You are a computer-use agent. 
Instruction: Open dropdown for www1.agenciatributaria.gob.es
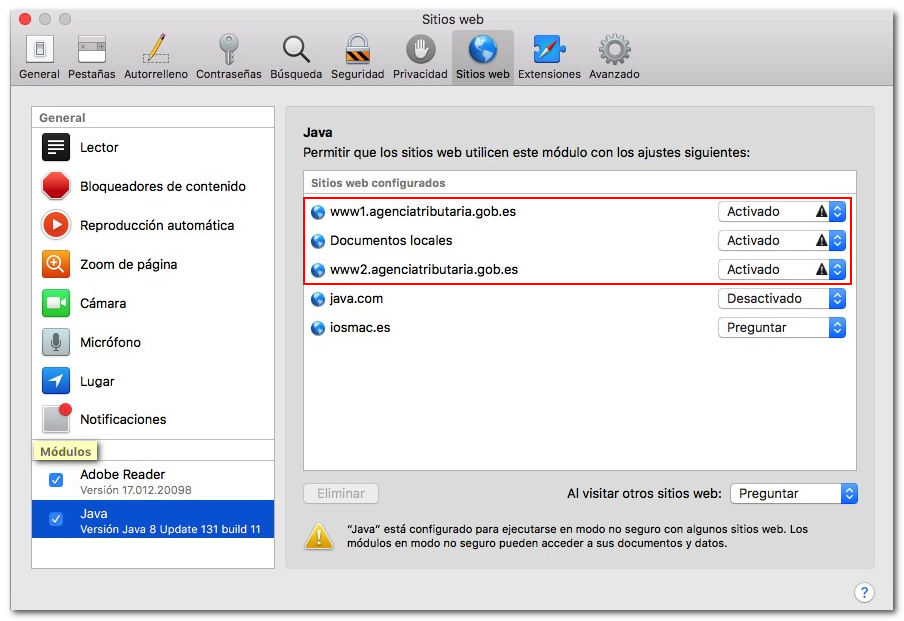[x=782, y=212]
